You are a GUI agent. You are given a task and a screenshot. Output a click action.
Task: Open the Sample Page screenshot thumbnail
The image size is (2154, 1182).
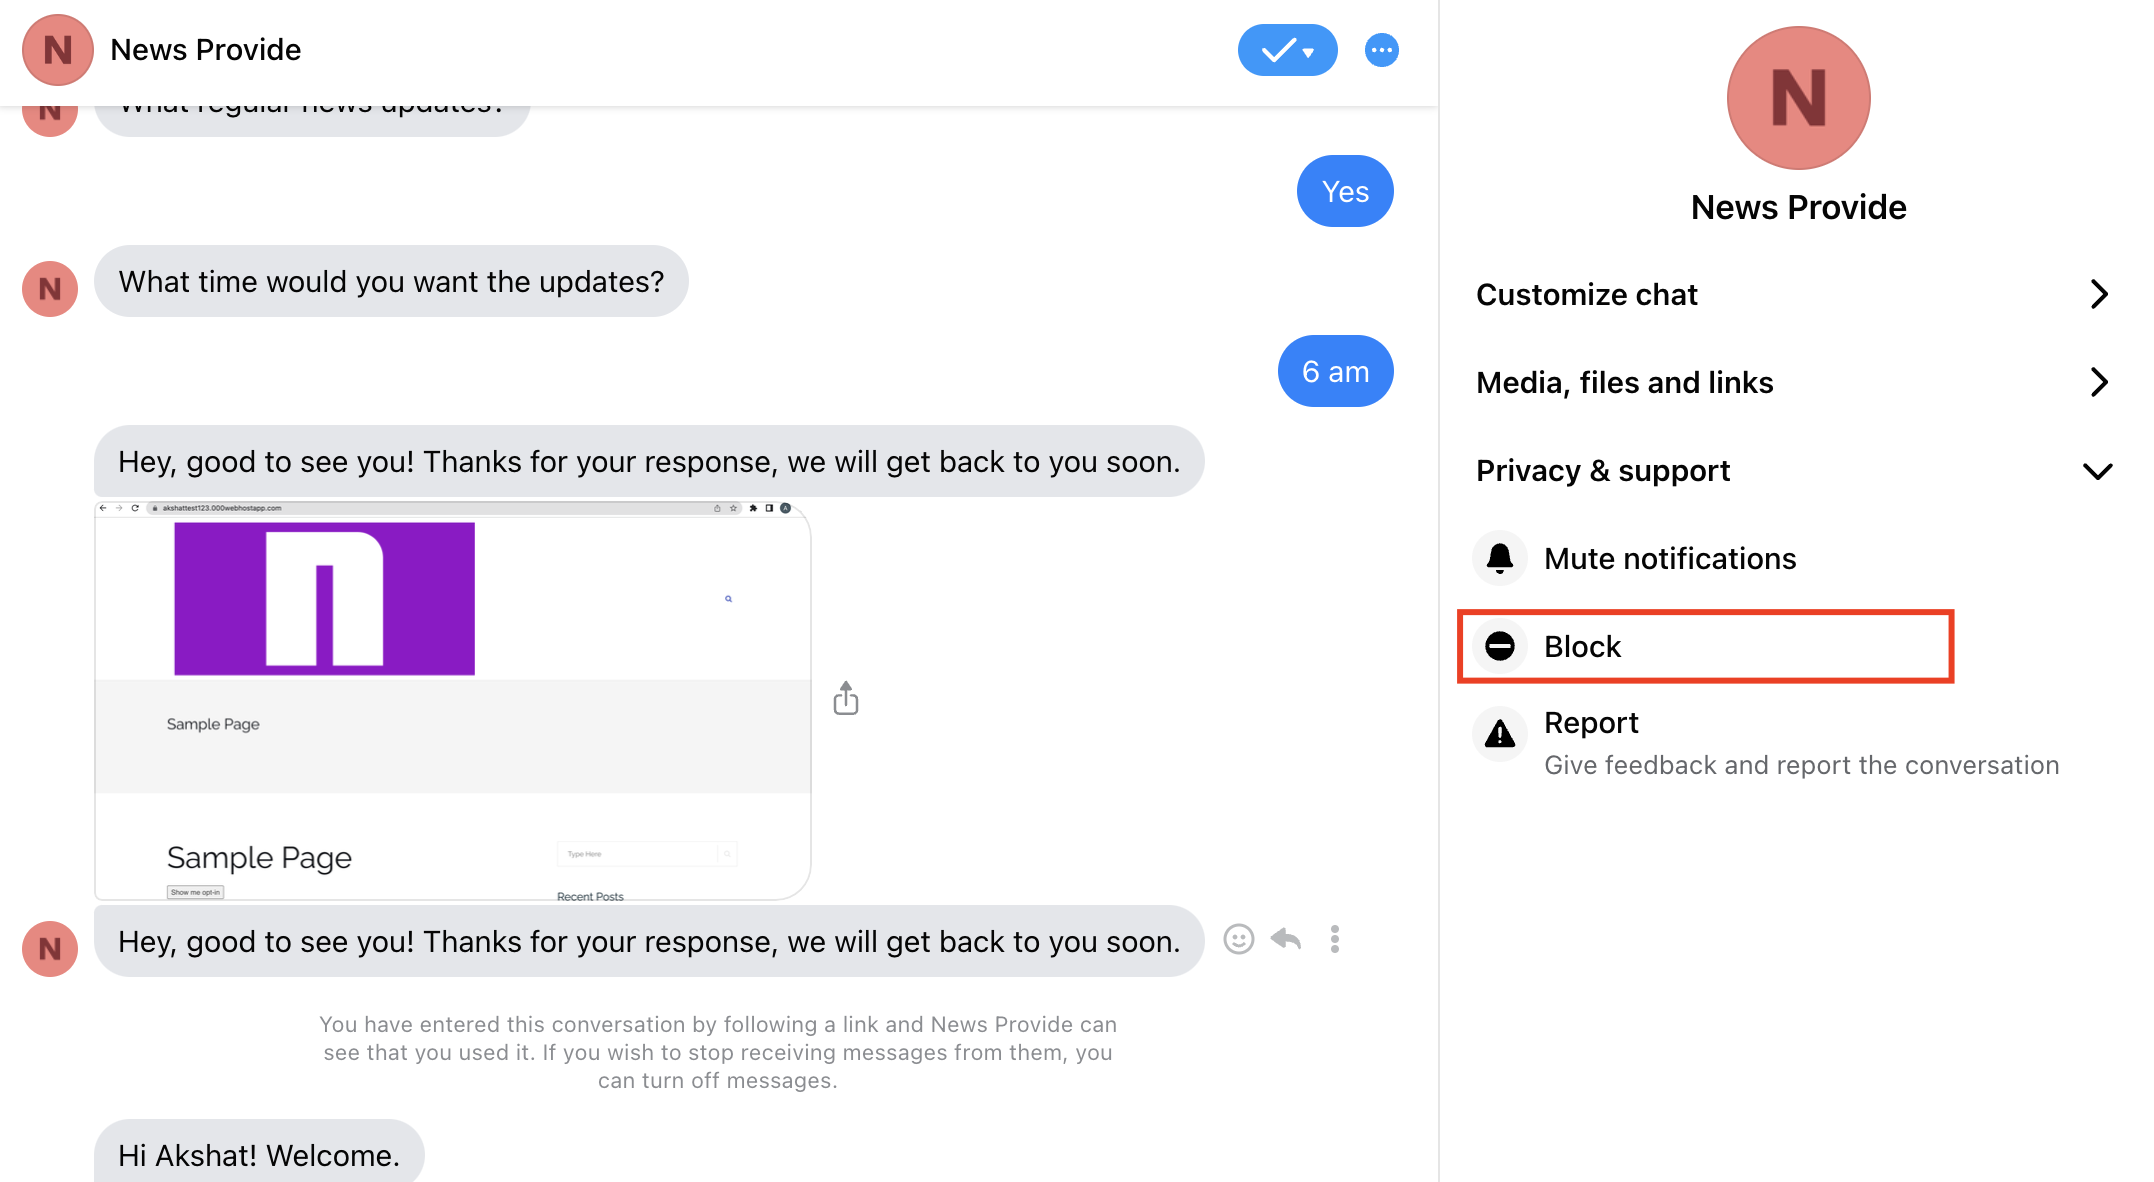pyautogui.click(x=452, y=700)
